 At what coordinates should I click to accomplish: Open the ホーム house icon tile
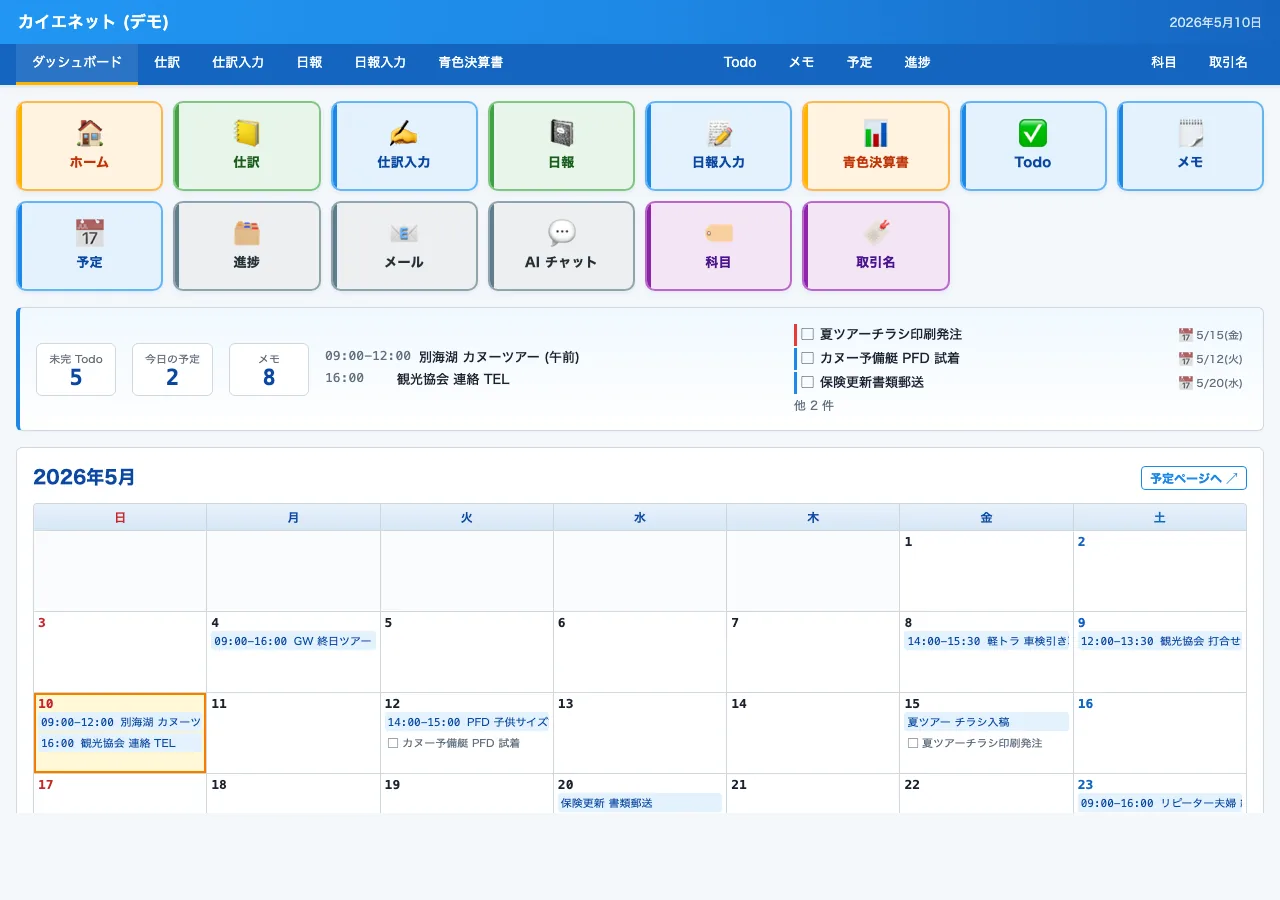pyautogui.click(x=90, y=146)
